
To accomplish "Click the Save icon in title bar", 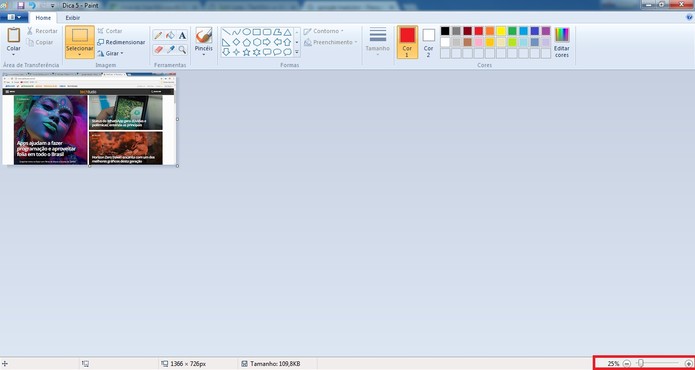I will tap(20, 5).
